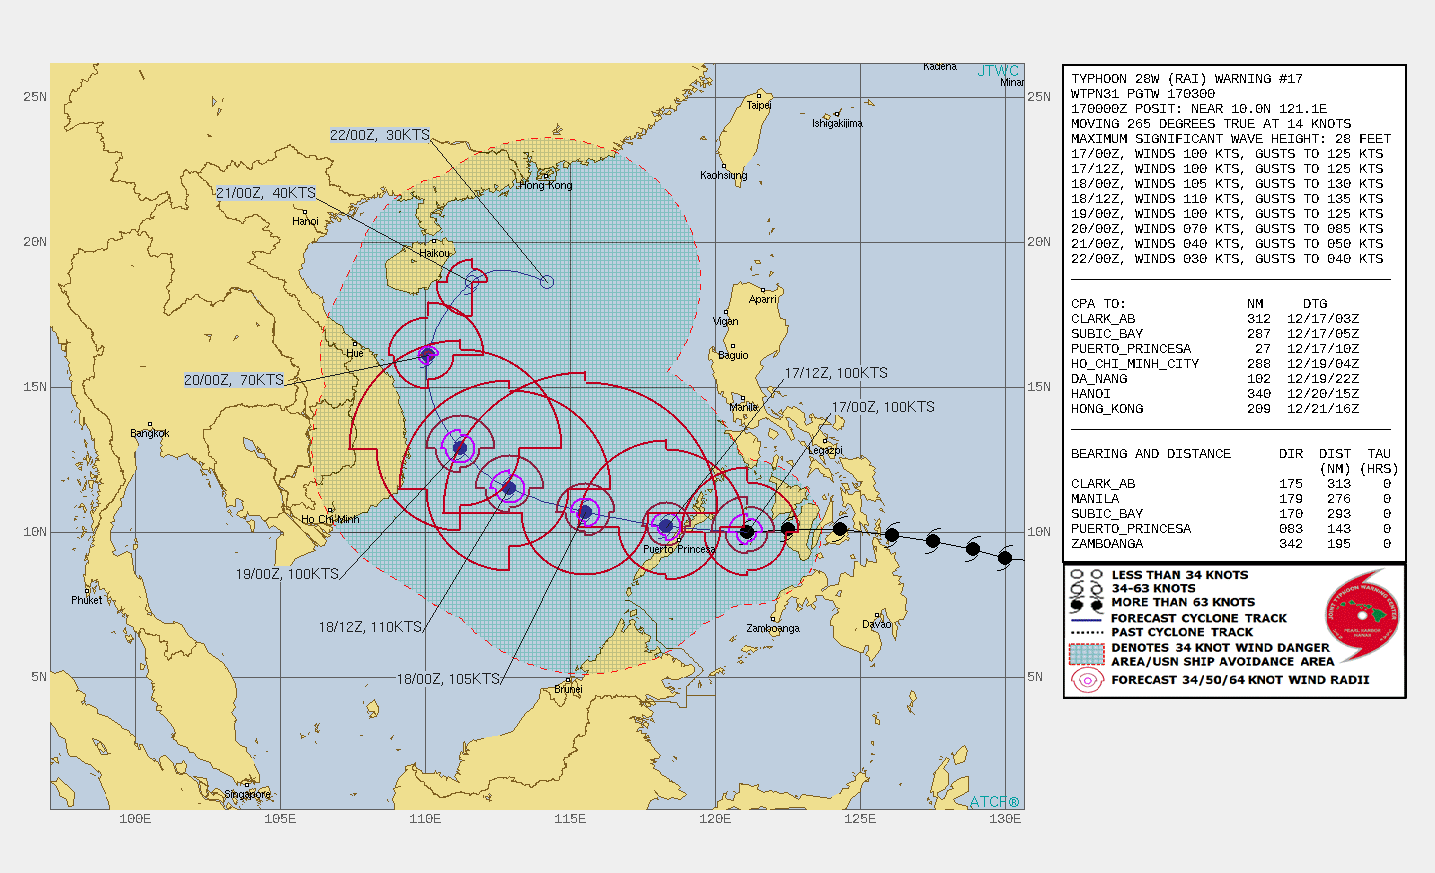Select the 21/00Z forecast position marker south of Haikou
The height and width of the screenshot is (873, 1435).
click(473, 281)
